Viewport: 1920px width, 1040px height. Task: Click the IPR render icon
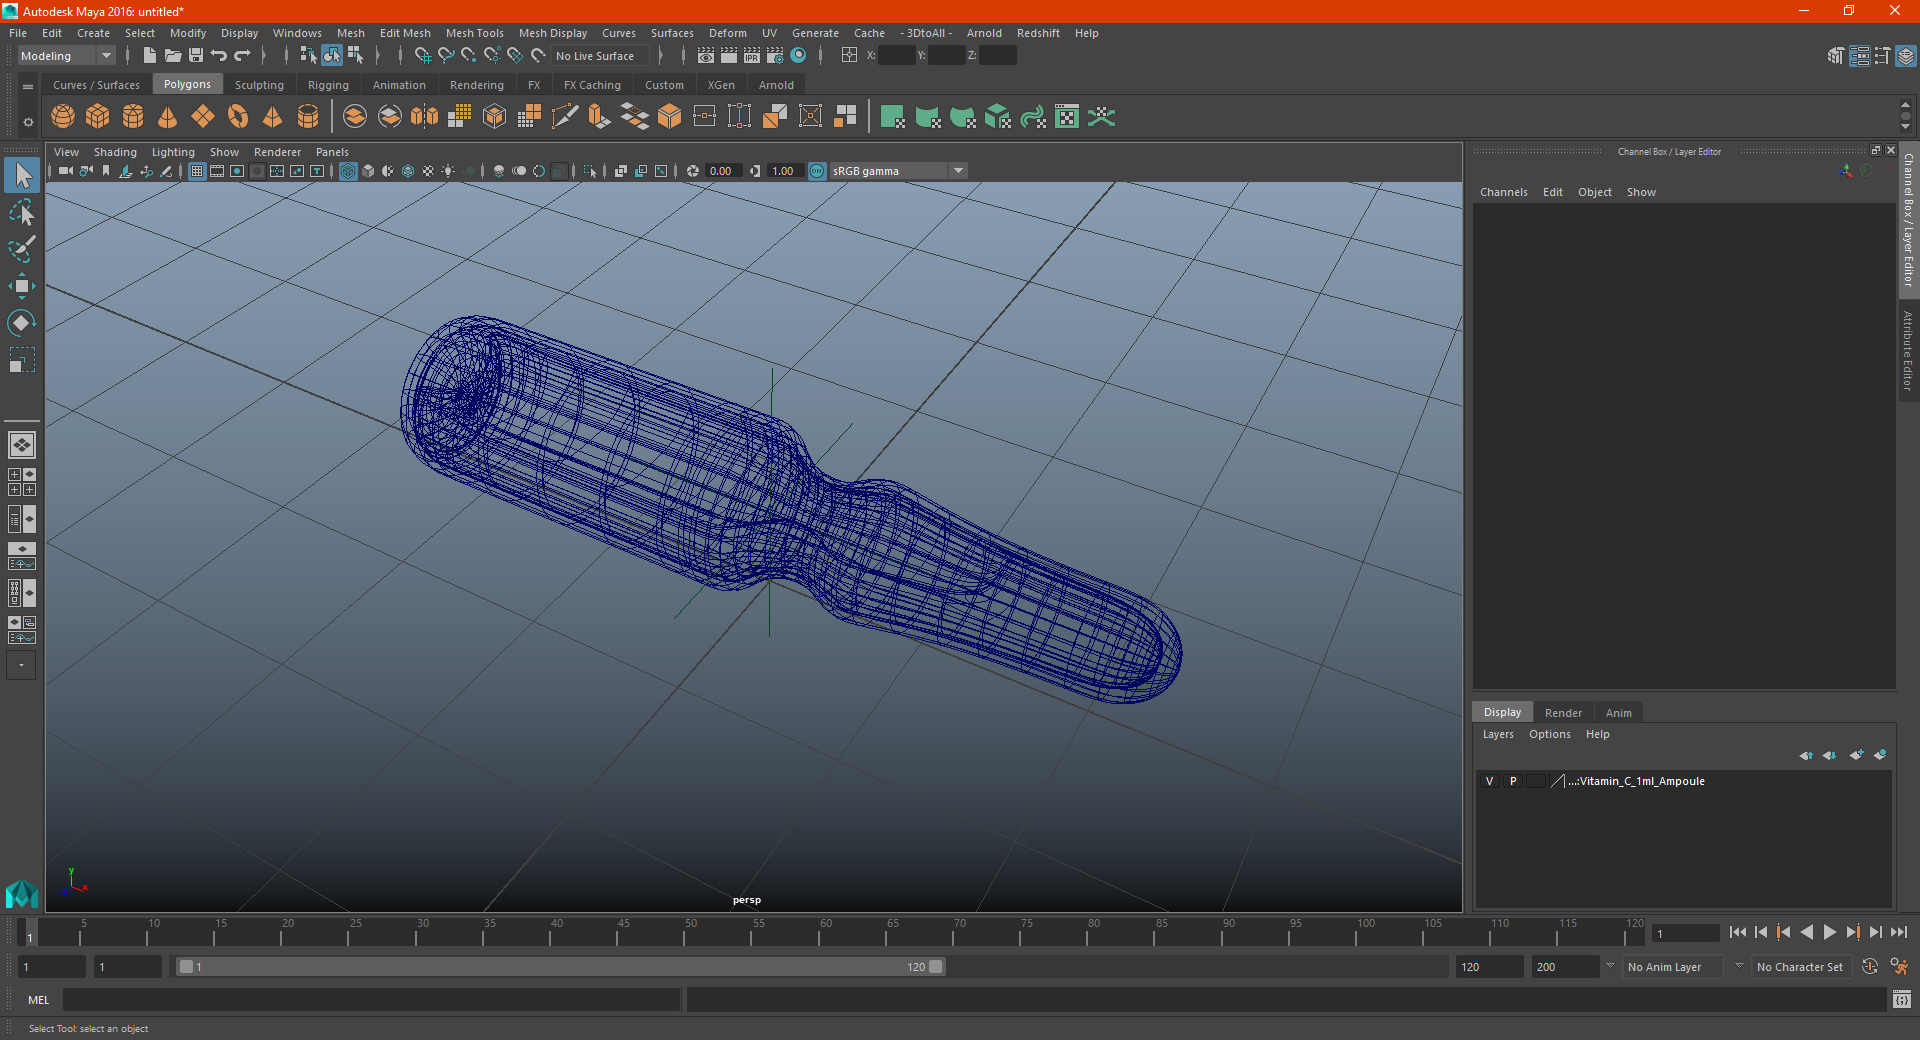[x=752, y=56]
